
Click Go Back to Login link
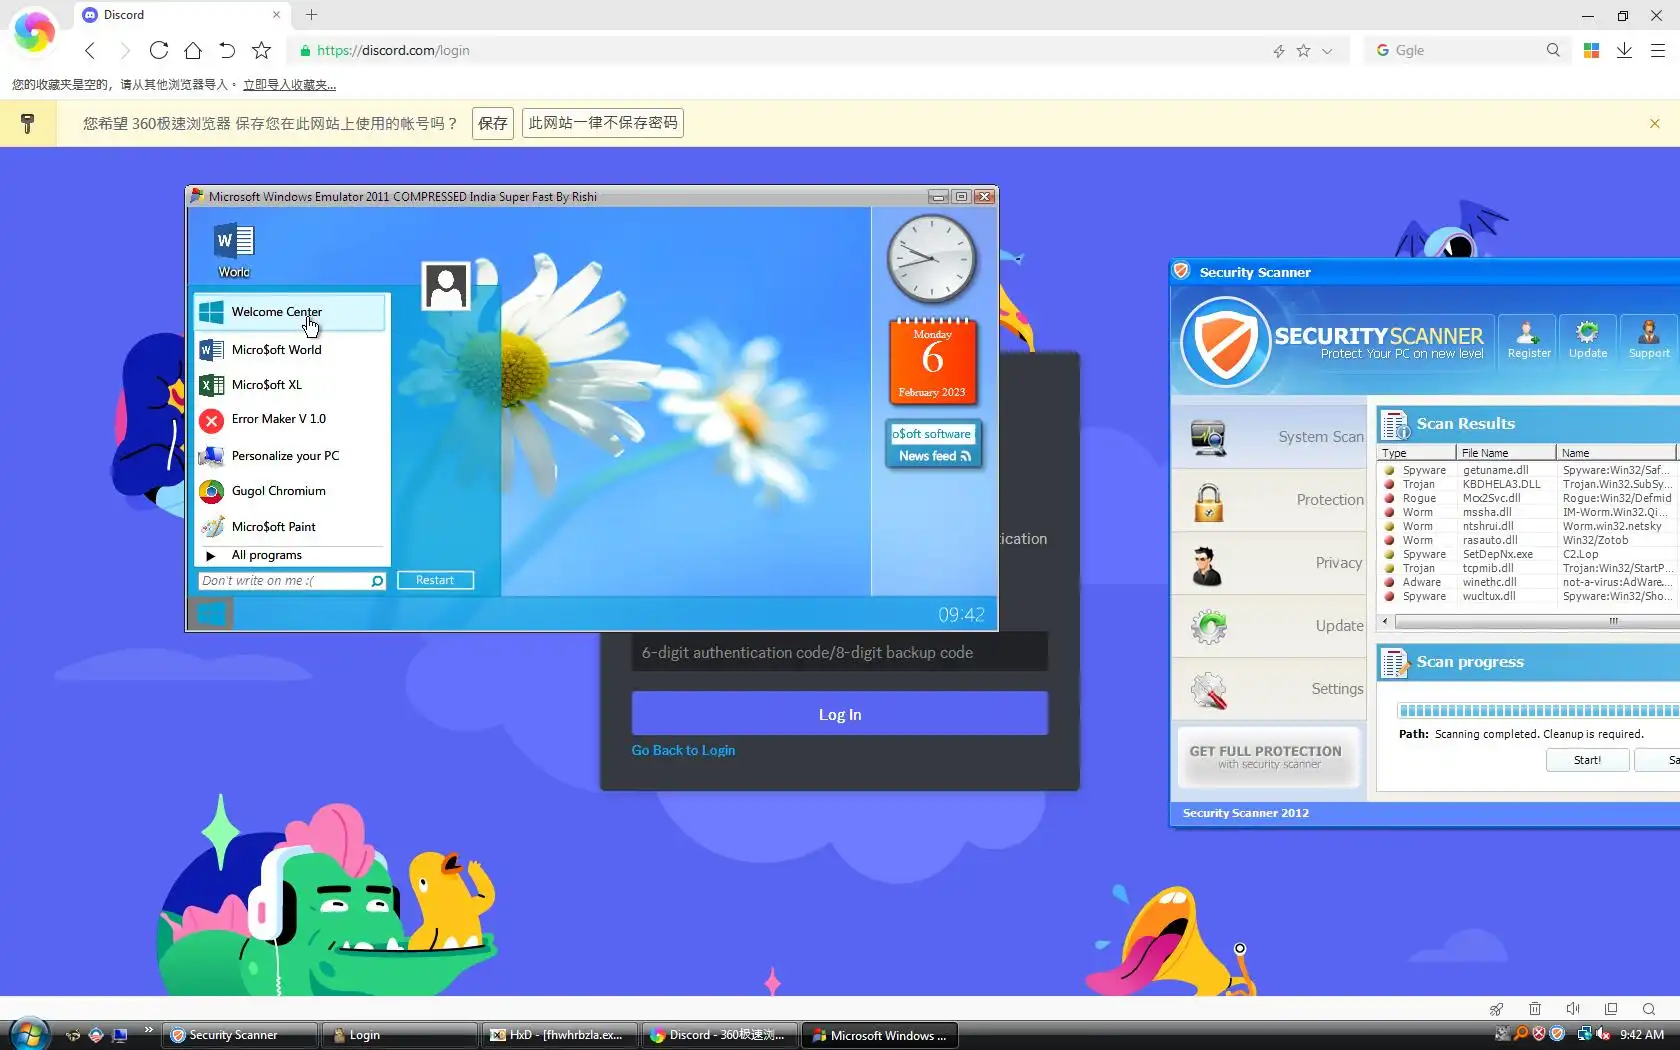(x=683, y=750)
